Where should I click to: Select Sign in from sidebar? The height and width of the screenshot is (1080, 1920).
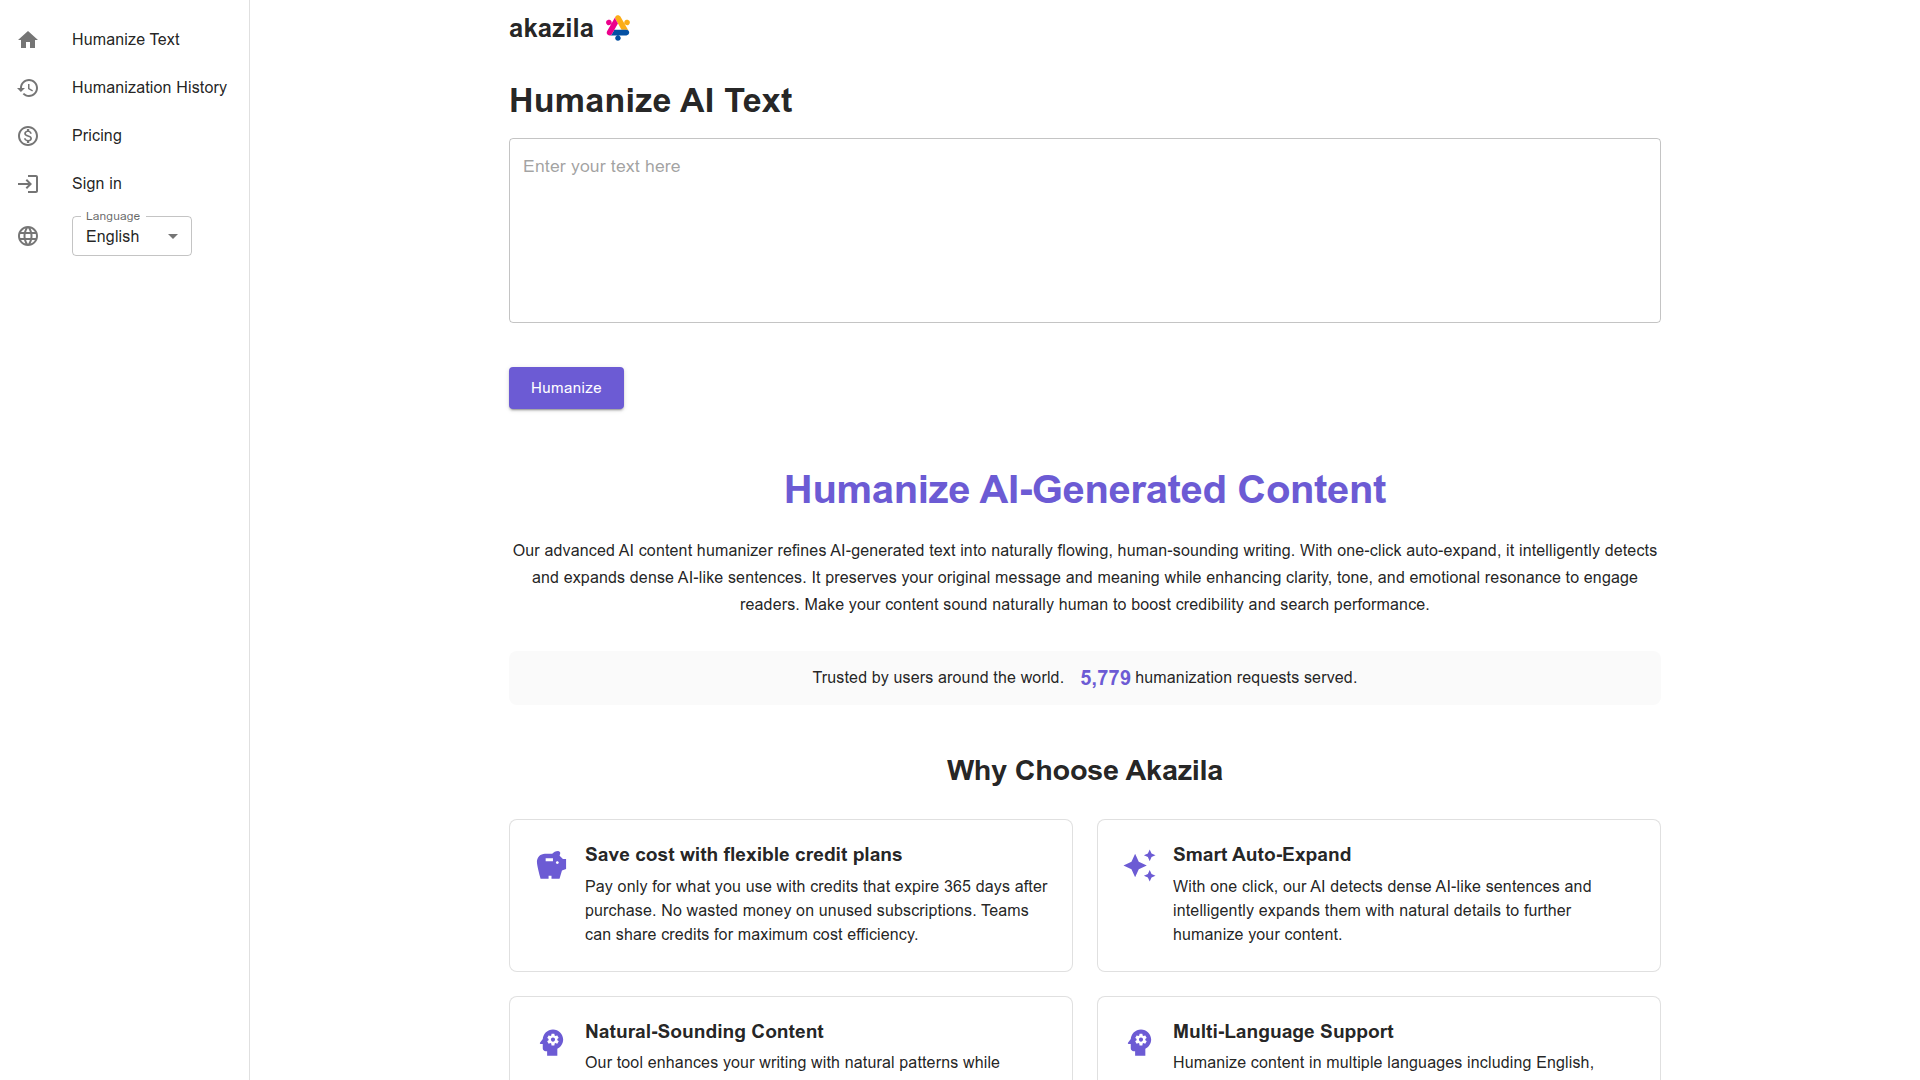pos(97,184)
